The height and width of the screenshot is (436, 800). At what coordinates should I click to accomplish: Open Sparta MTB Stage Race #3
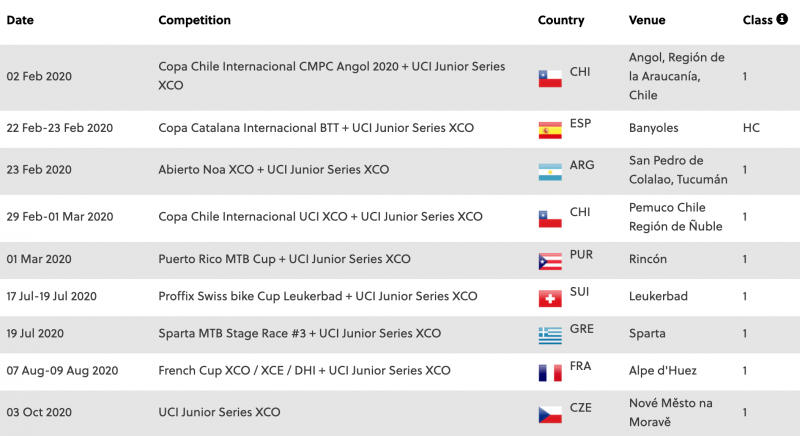[299, 333]
